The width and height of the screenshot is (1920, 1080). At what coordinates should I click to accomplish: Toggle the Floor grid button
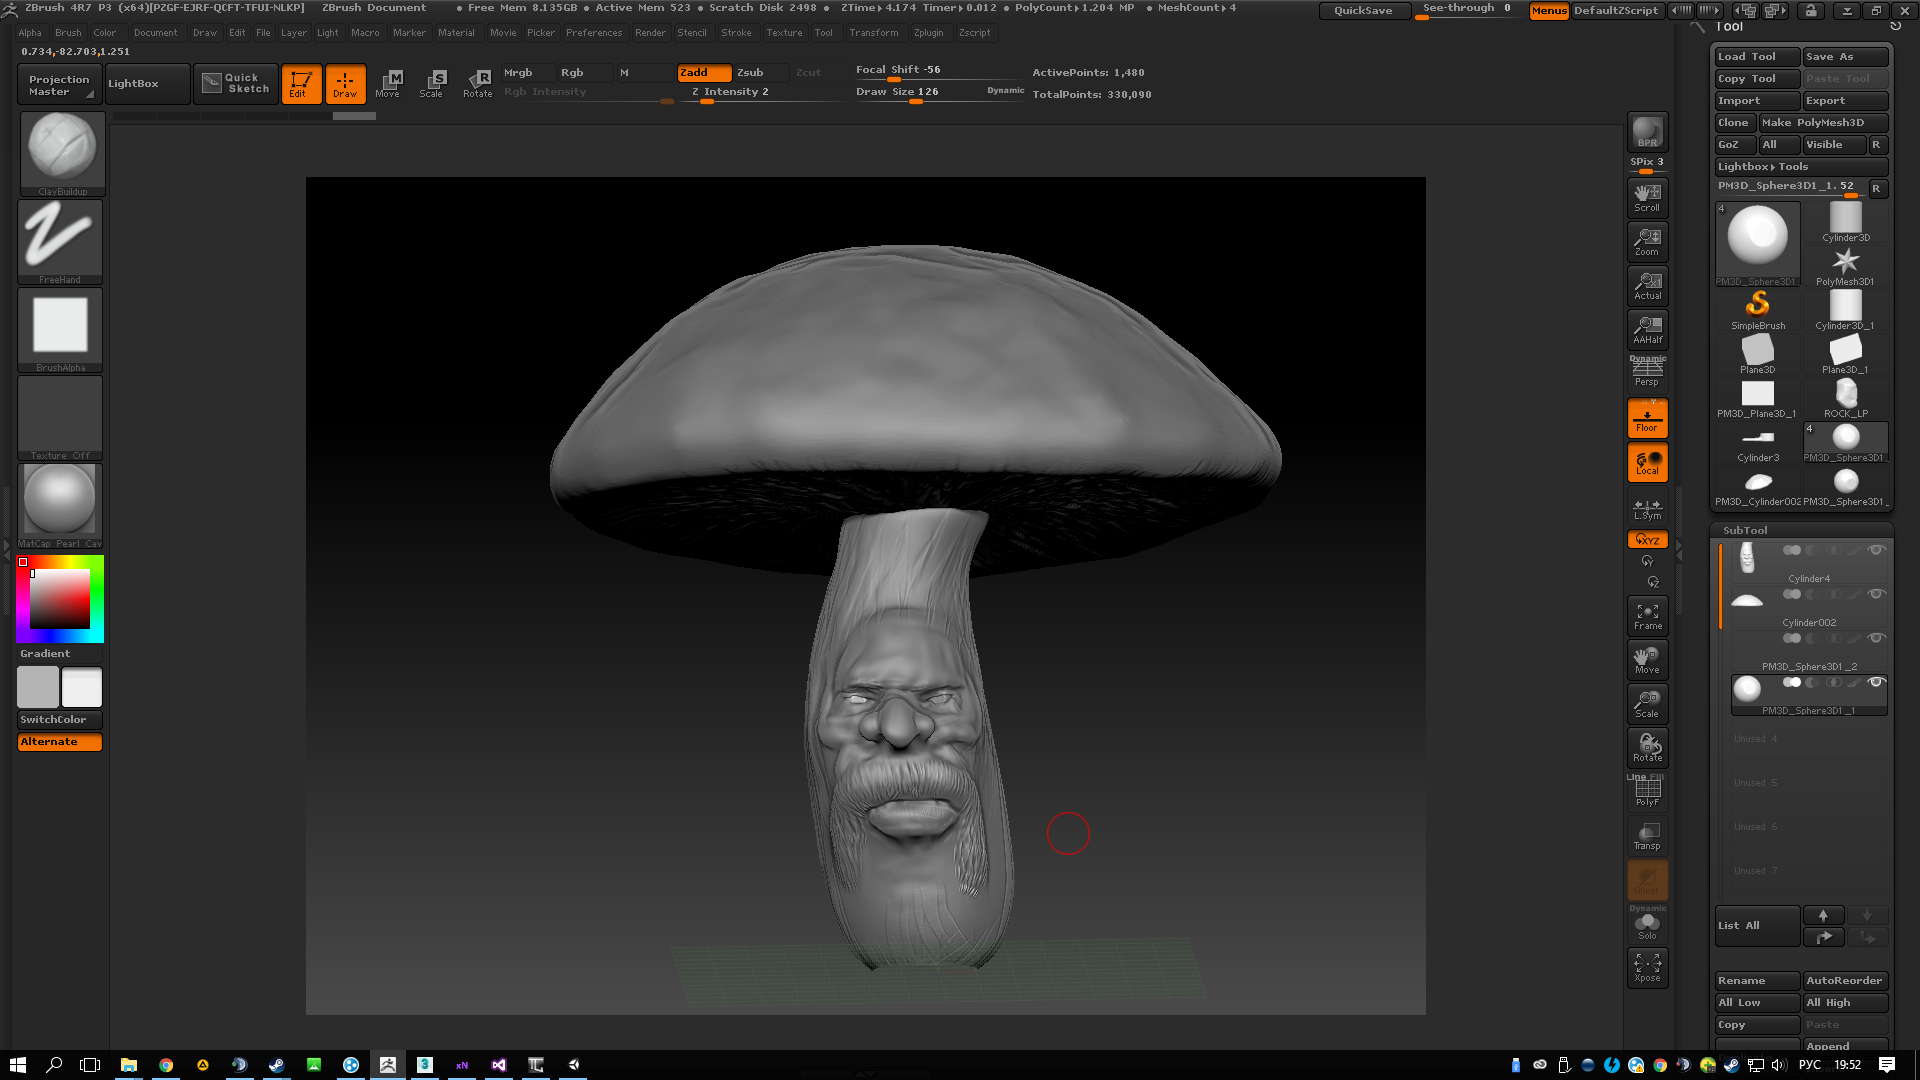coord(1647,418)
